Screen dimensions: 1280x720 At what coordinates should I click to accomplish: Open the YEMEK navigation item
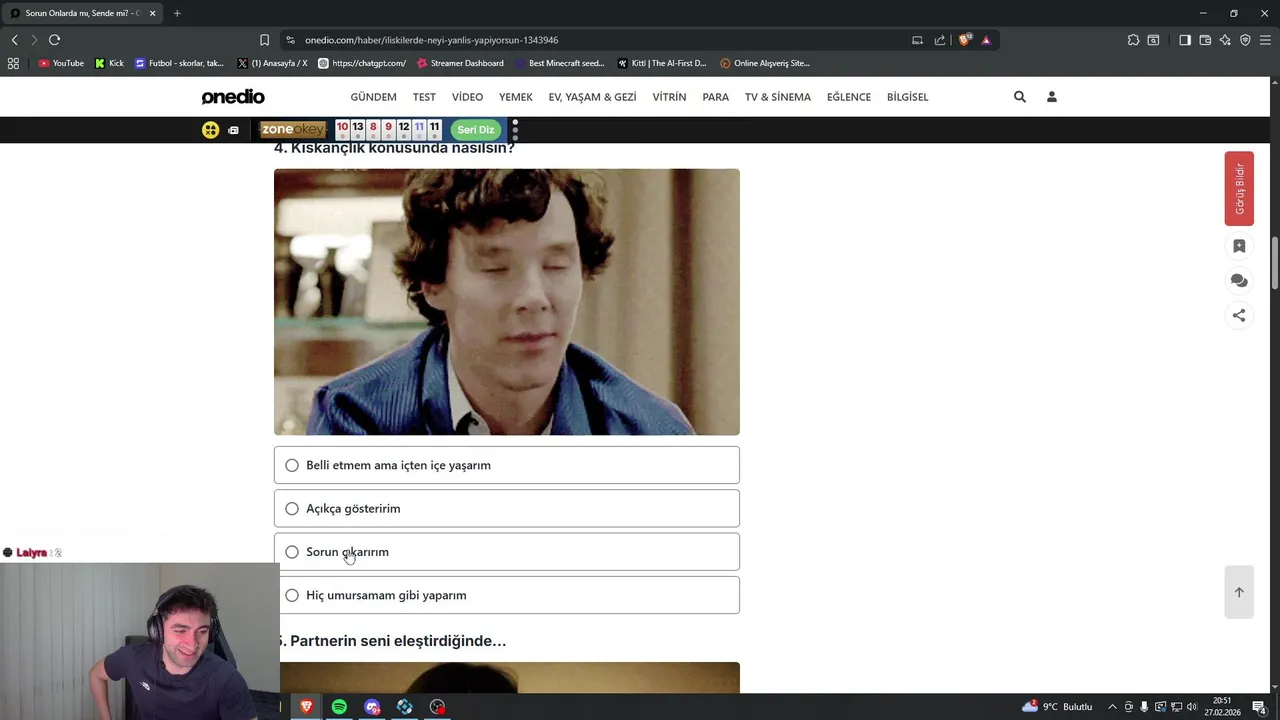(516, 97)
